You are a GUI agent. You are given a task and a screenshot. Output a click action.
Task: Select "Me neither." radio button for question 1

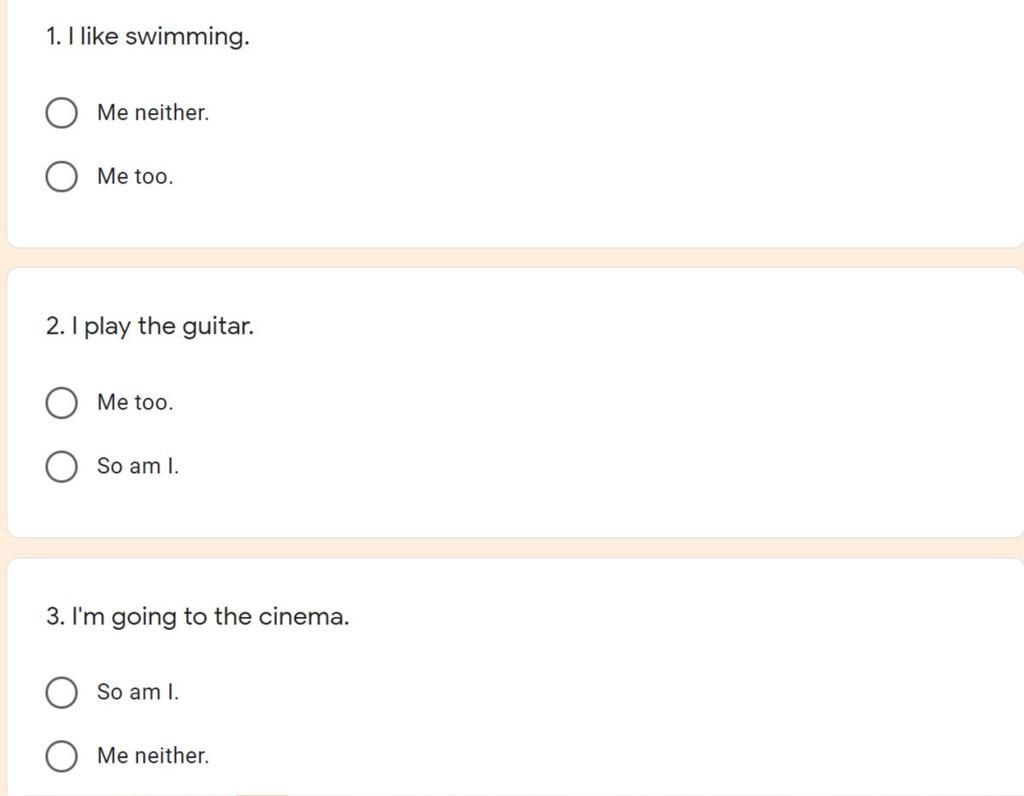[61, 113]
